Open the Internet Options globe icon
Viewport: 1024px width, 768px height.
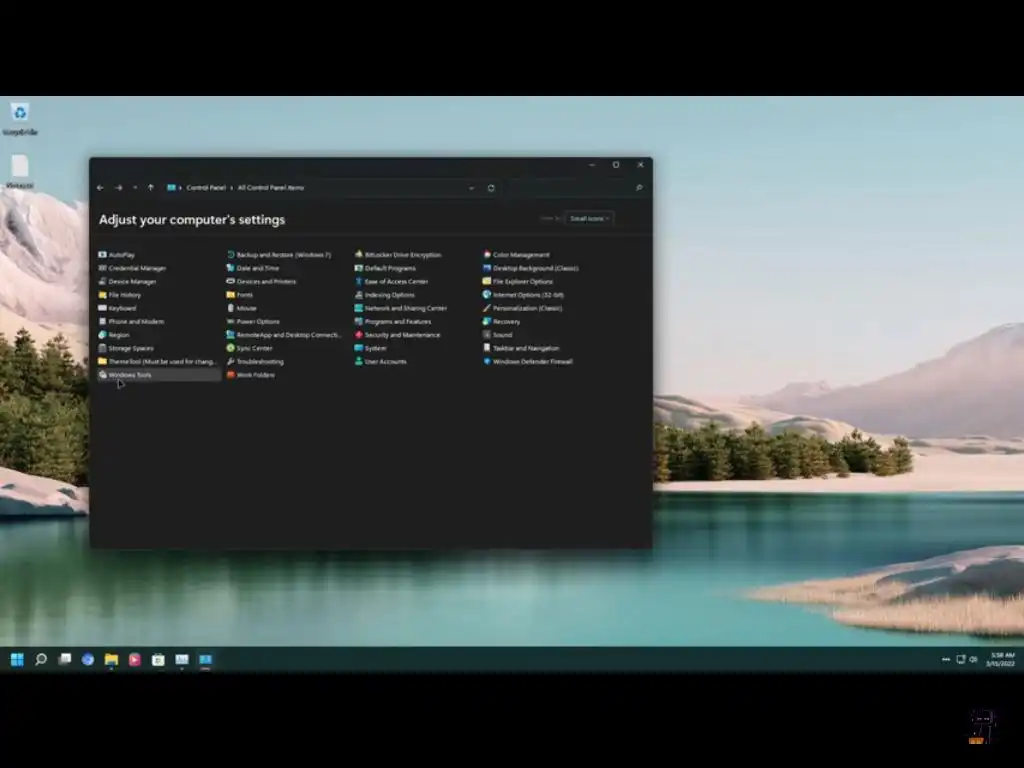pyautogui.click(x=487, y=295)
